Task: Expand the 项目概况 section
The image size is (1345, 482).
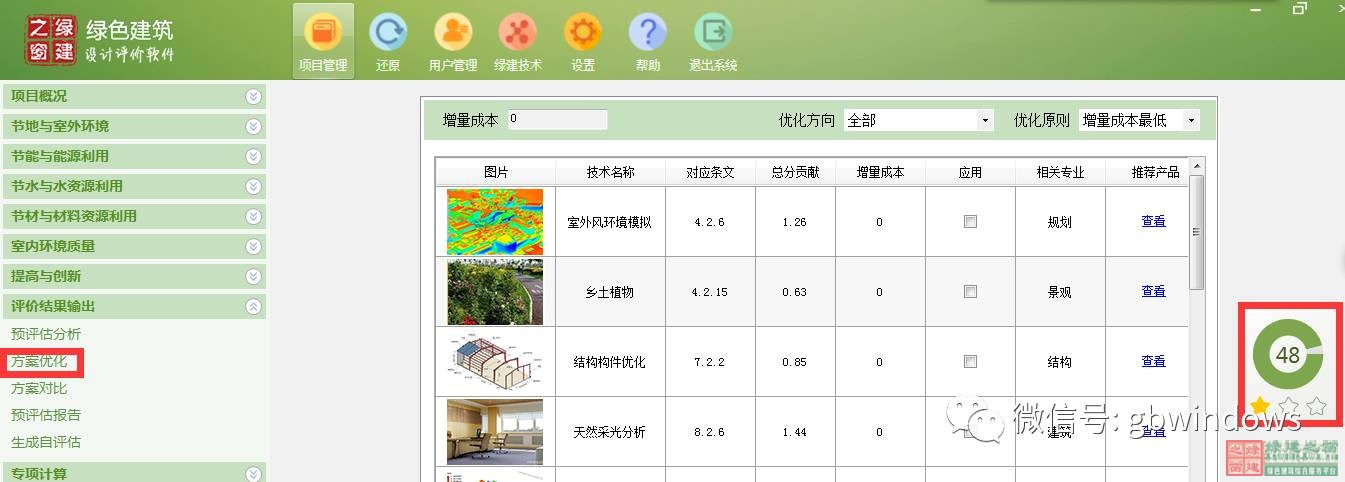Action: tap(134, 96)
